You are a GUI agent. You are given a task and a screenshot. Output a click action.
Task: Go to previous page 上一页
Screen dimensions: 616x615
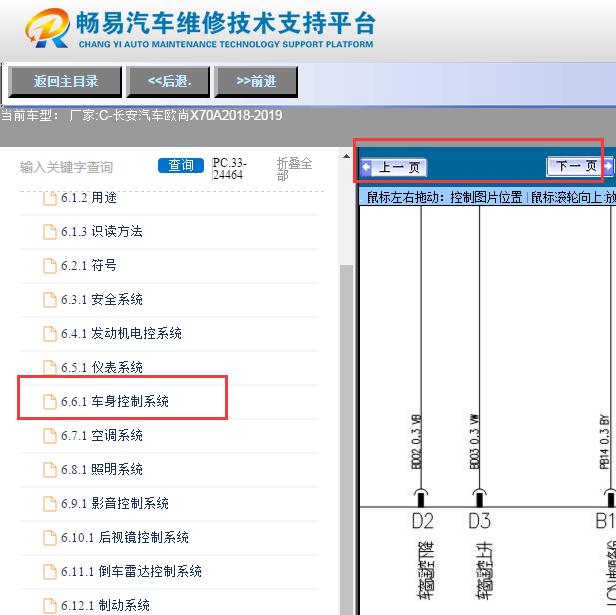[x=394, y=167]
